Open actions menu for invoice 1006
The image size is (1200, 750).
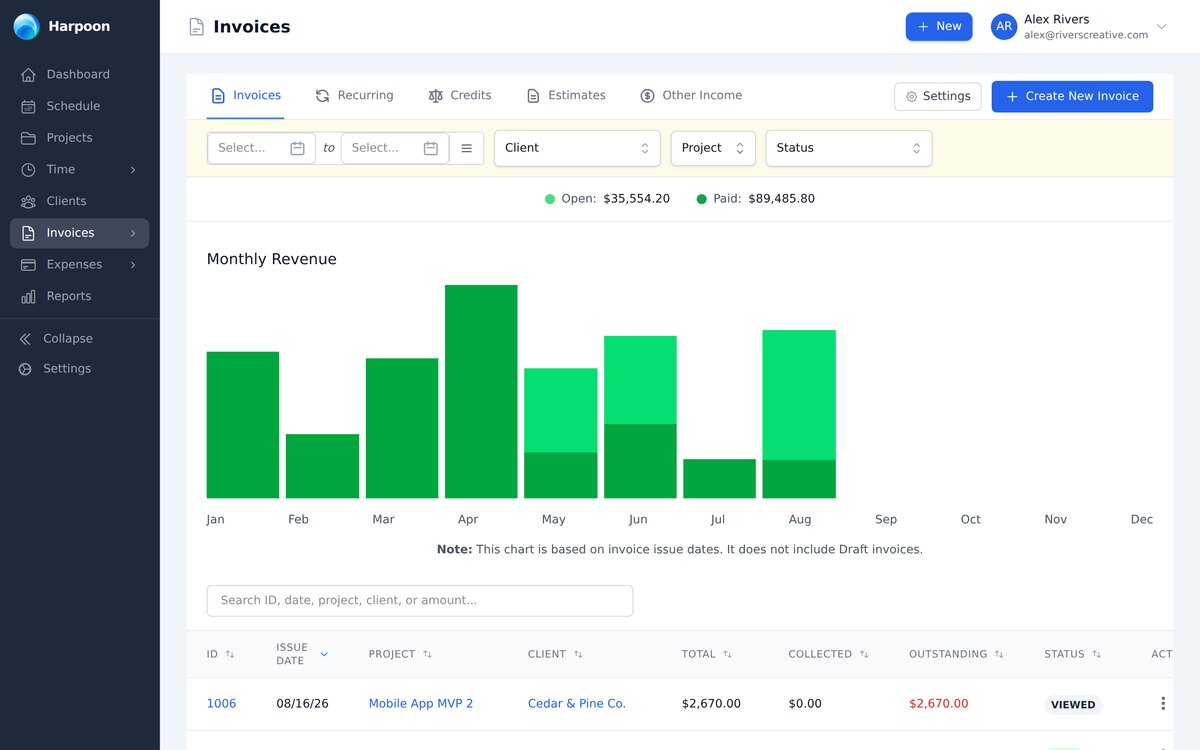pyautogui.click(x=1162, y=704)
